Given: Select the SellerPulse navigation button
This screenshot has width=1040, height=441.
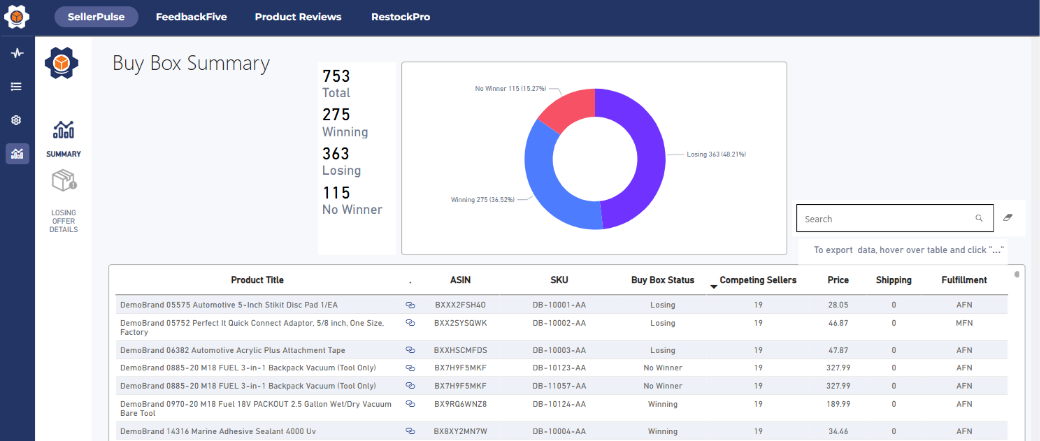Looking at the screenshot, I should pos(97,17).
